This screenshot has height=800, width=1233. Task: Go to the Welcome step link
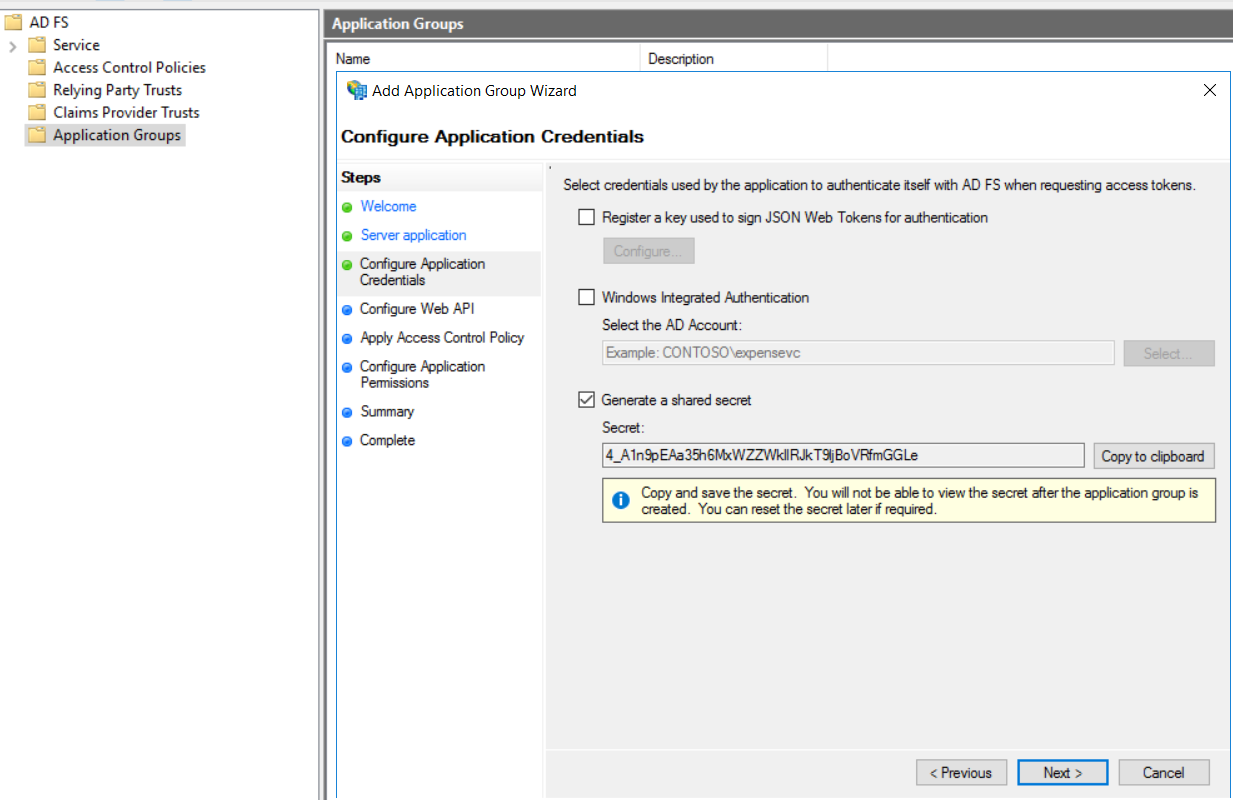[x=388, y=206]
